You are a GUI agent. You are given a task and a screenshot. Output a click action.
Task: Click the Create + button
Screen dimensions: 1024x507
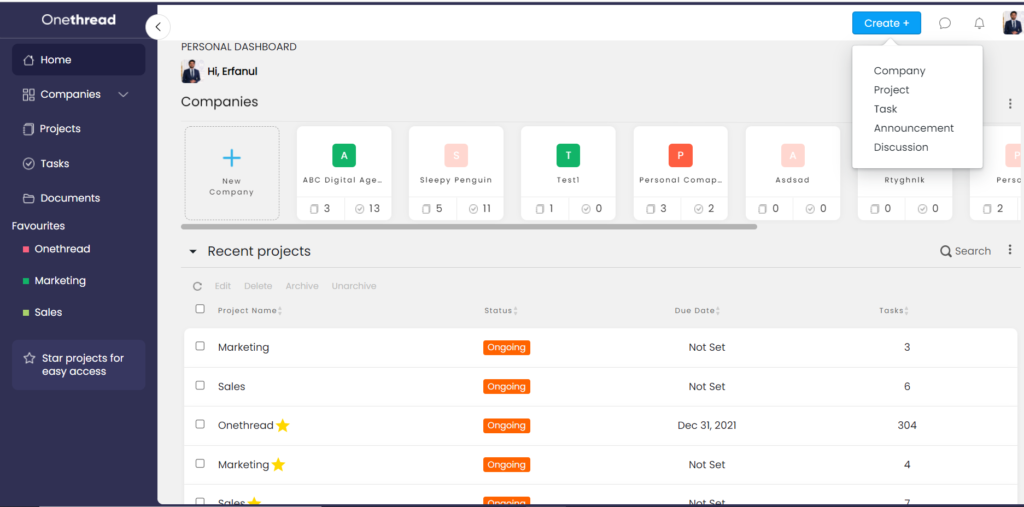(x=886, y=23)
